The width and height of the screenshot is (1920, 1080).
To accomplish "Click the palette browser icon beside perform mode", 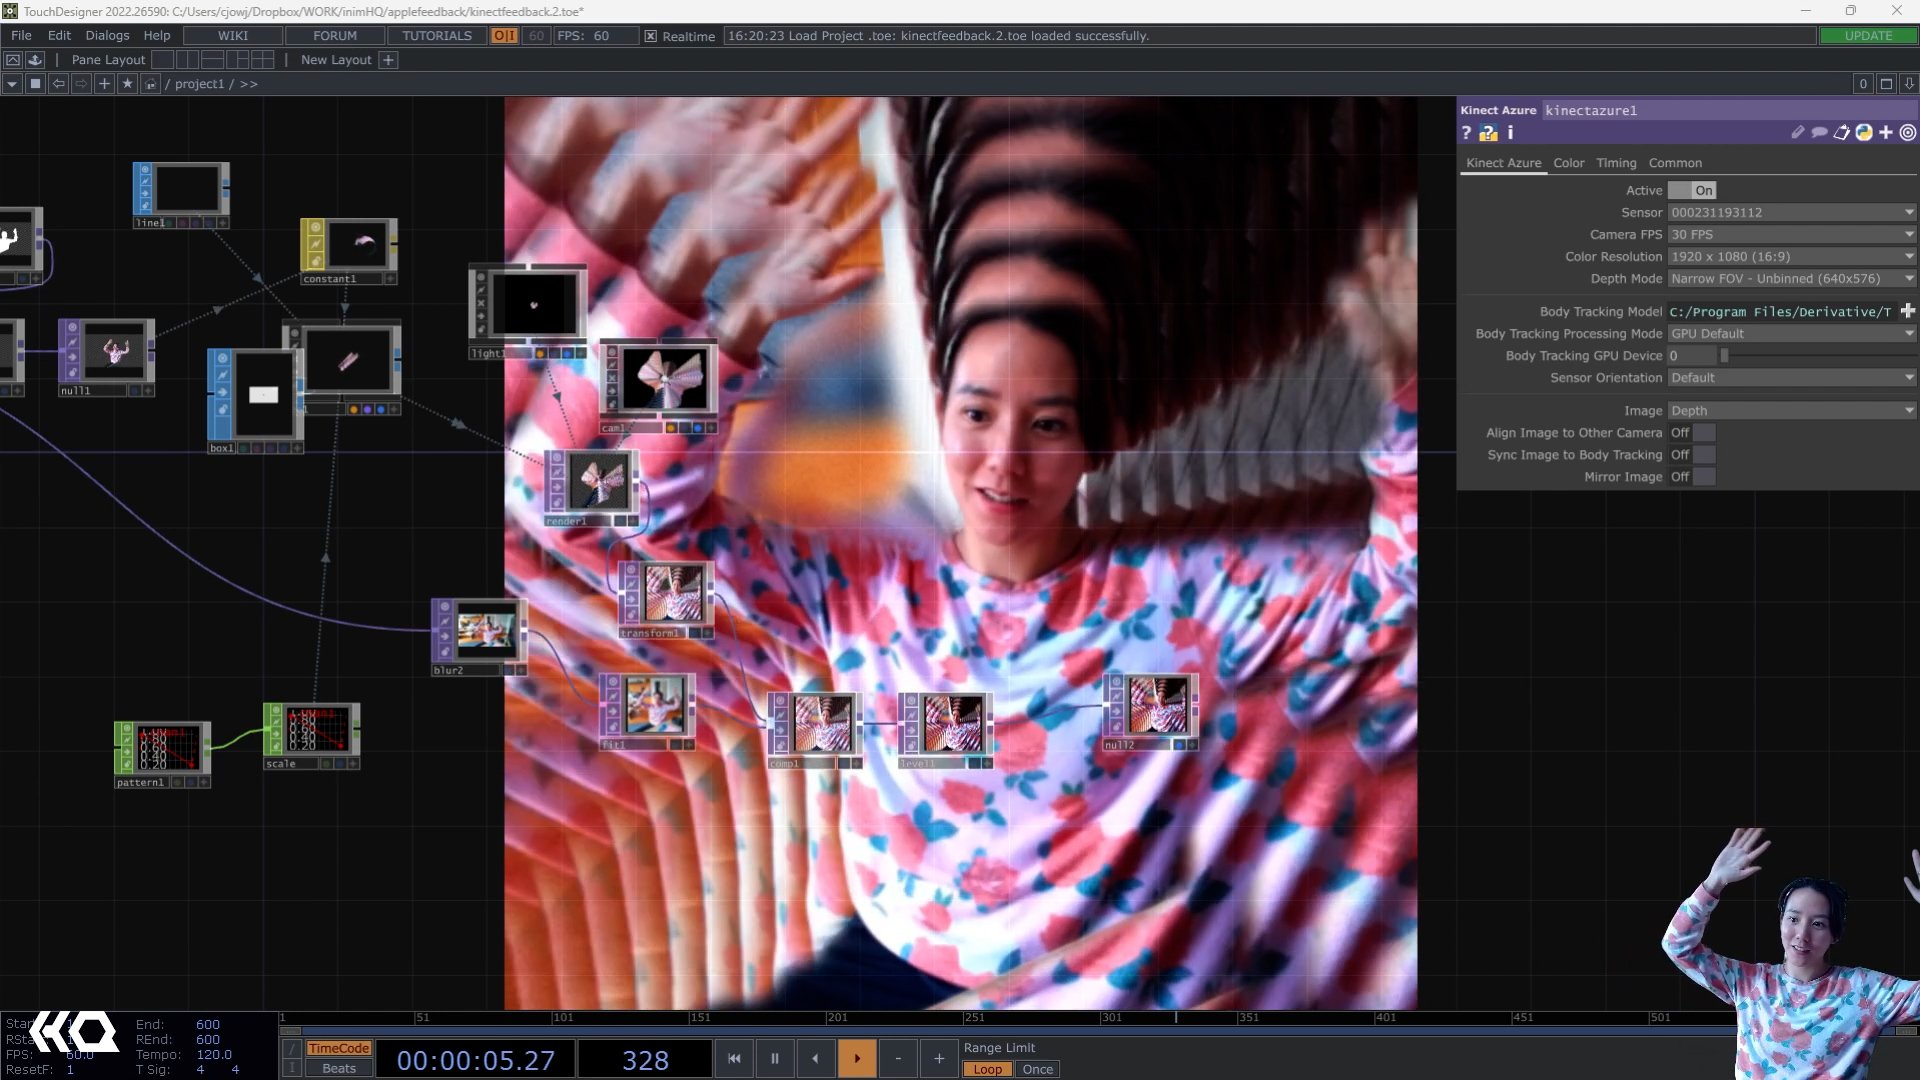I will (x=35, y=60).
